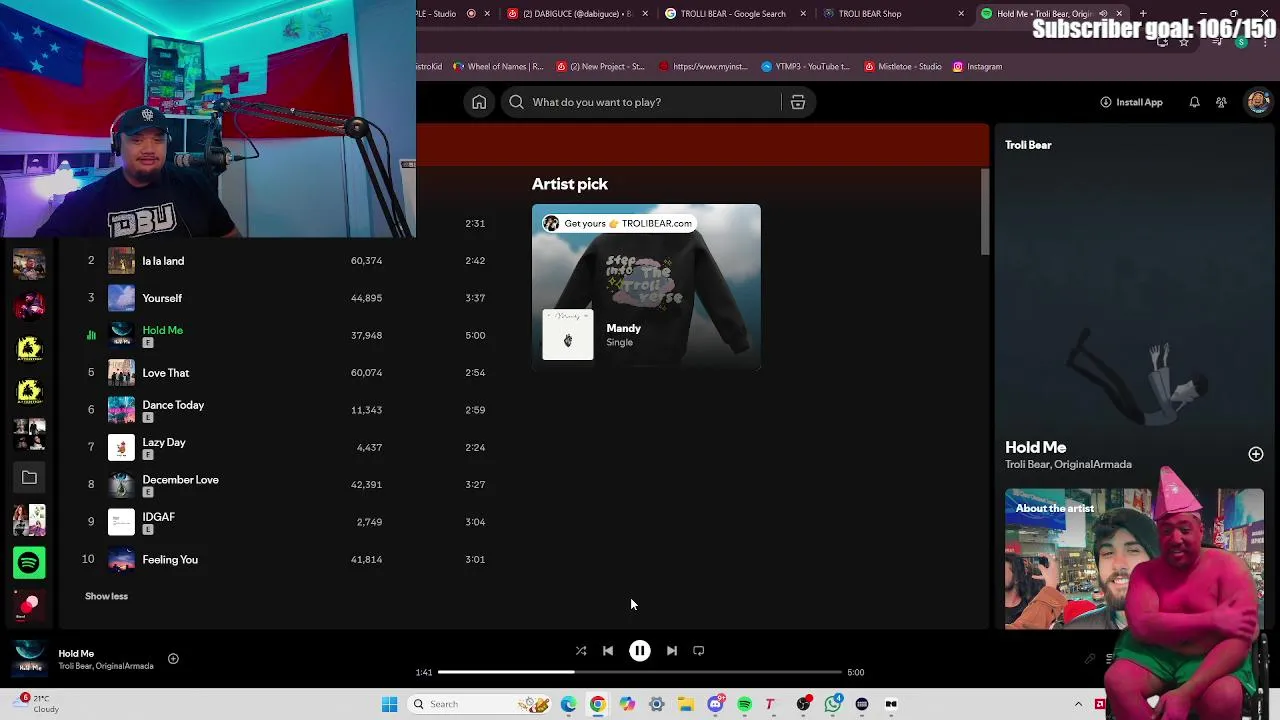The image size is (1280, 720).
Task: Open the myinst bookmark link
Action: (703, 67)
